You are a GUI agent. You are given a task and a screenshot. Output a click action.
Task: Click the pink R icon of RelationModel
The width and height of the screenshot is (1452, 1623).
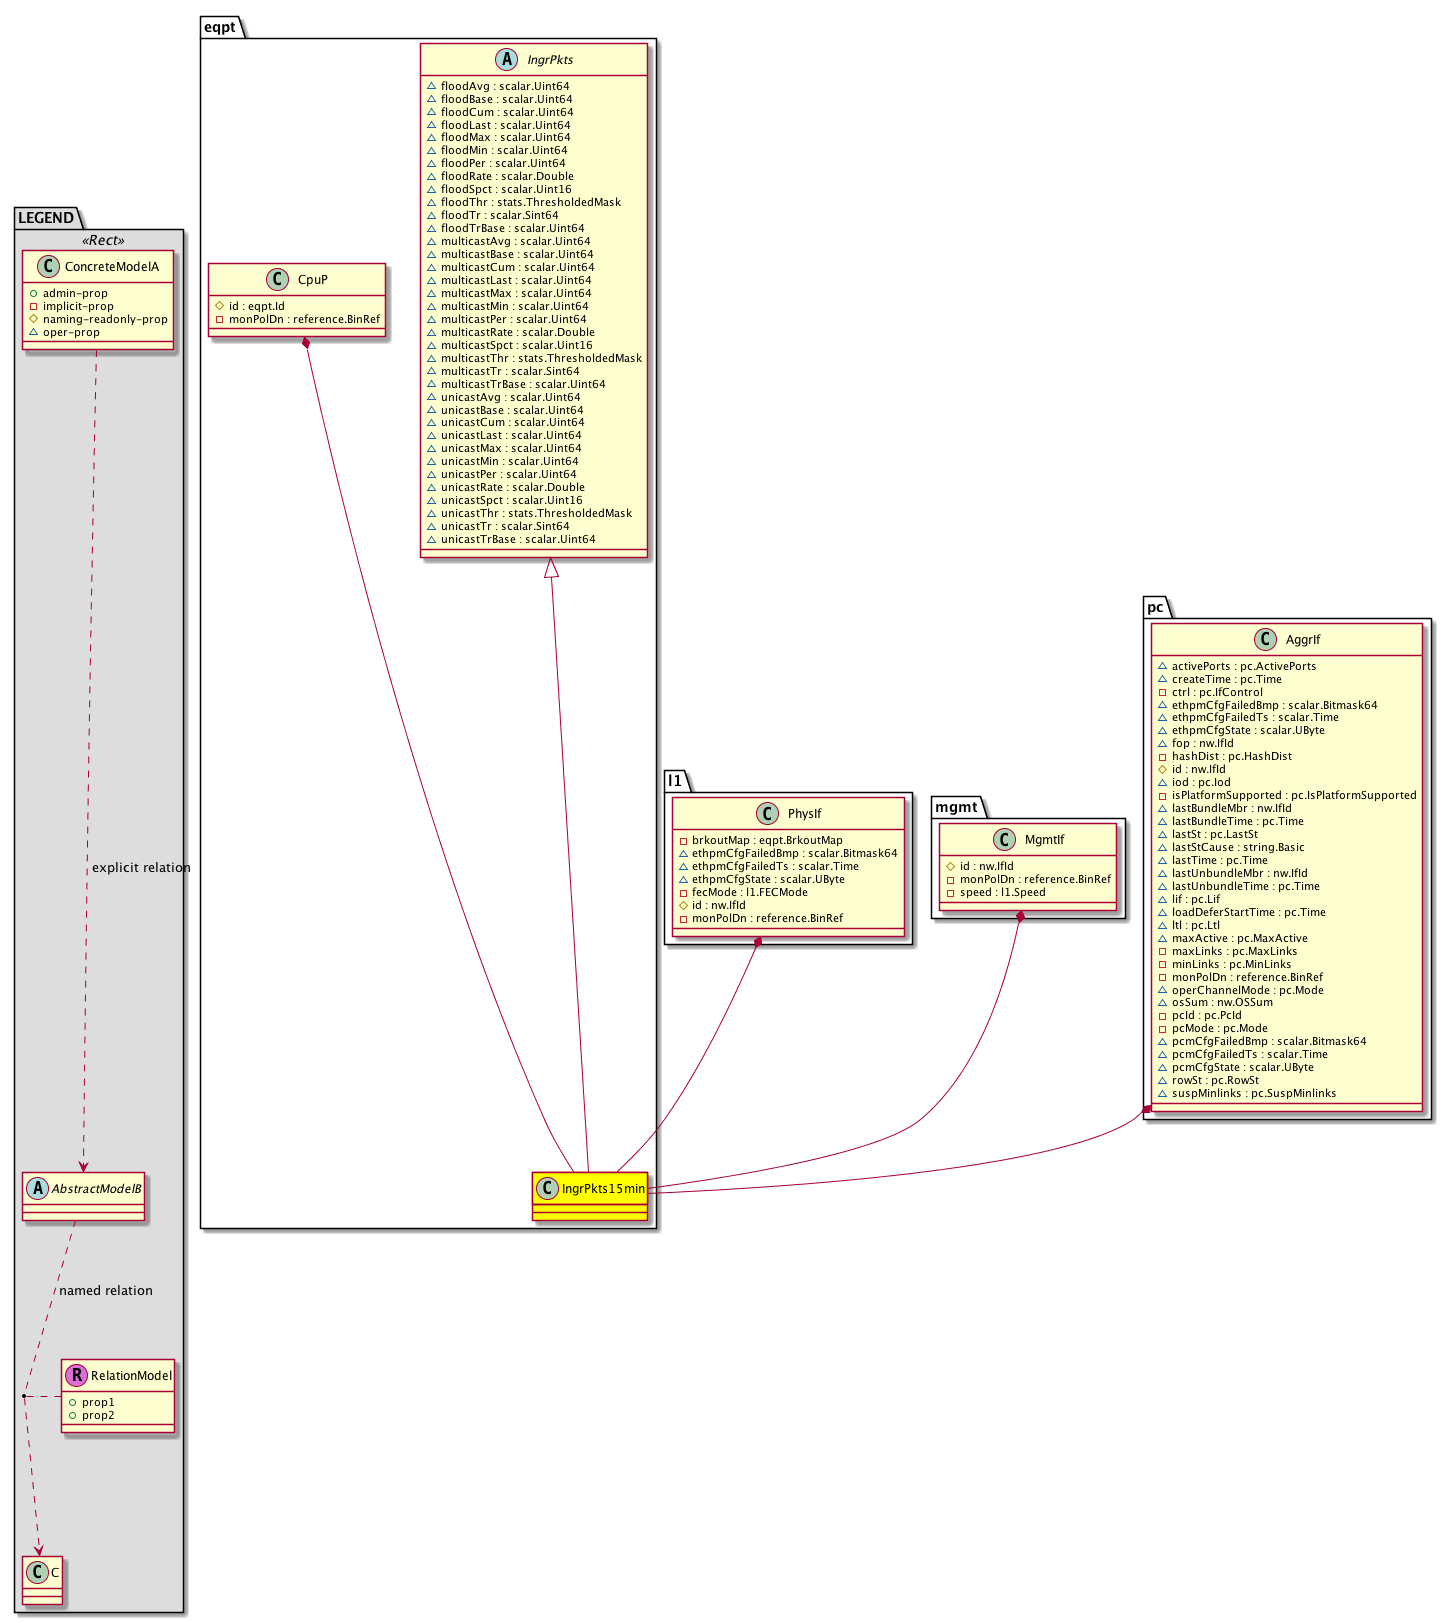point(76,1376)
